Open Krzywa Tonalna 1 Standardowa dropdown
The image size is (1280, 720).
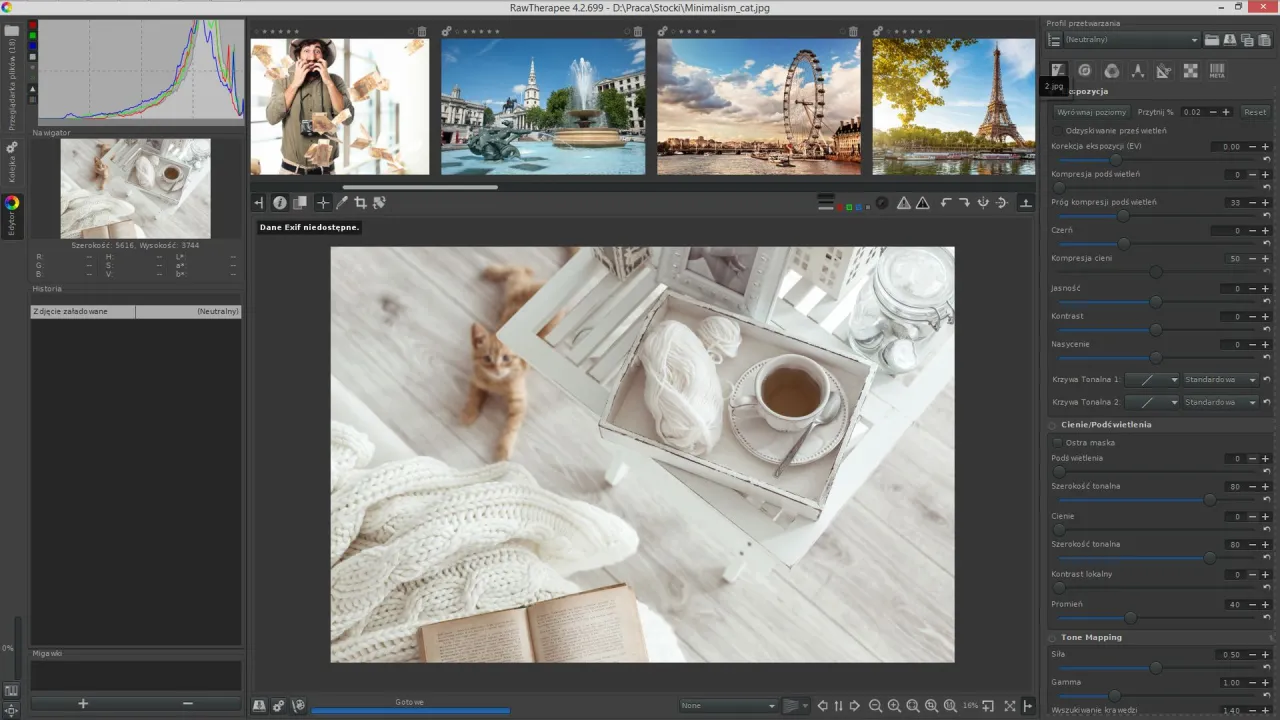[1219, 379]
